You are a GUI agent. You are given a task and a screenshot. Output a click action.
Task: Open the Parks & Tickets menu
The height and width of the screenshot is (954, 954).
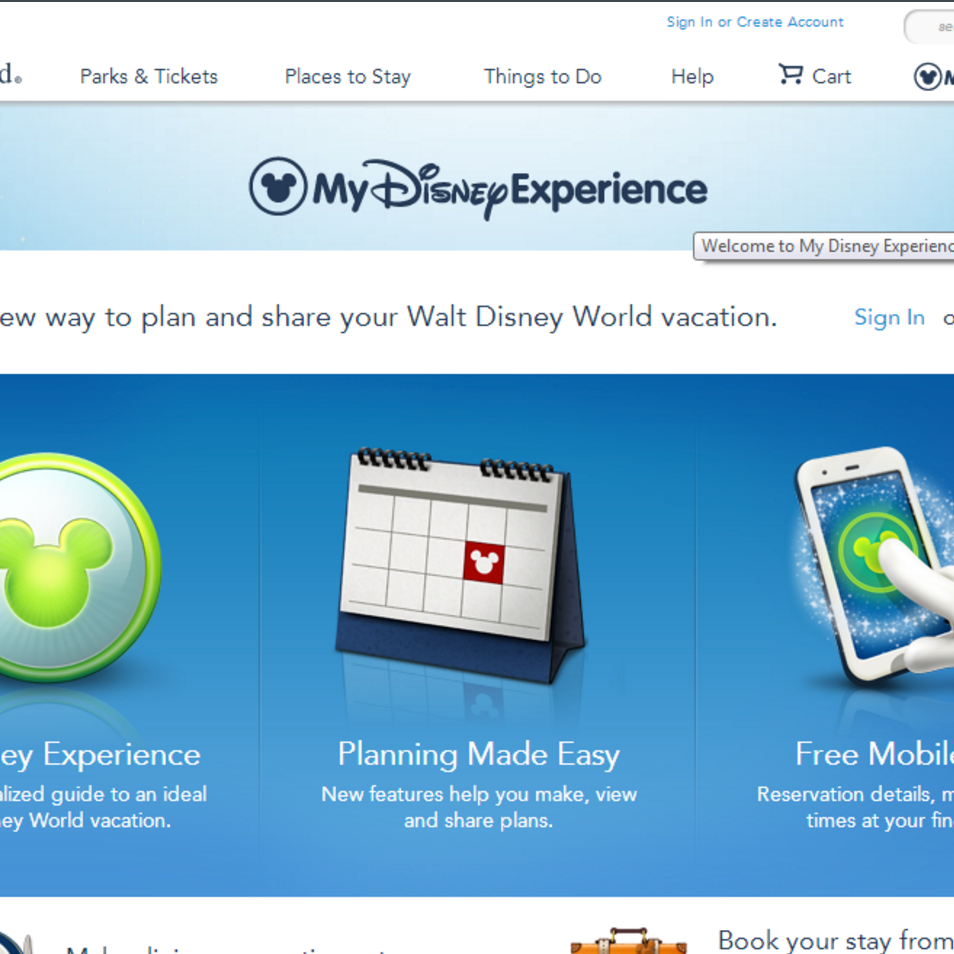click(149, 77)
